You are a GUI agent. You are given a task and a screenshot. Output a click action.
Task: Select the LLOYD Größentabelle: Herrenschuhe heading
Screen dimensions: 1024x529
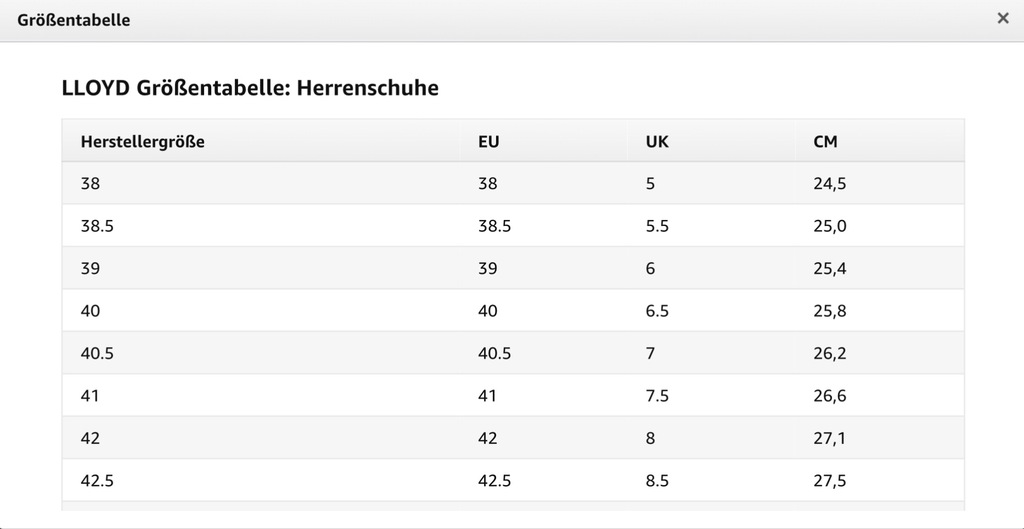coord(250,88)
